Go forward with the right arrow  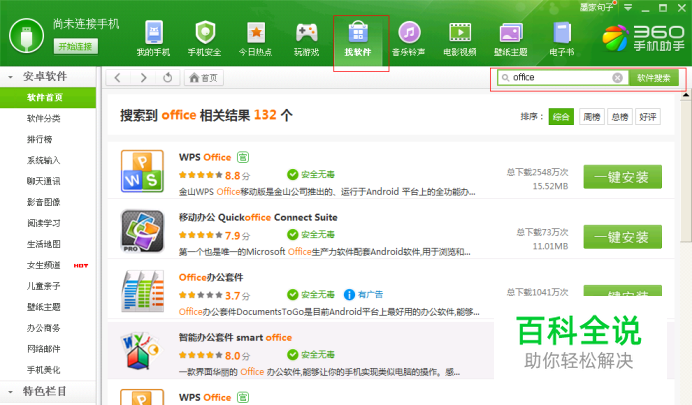143,78
